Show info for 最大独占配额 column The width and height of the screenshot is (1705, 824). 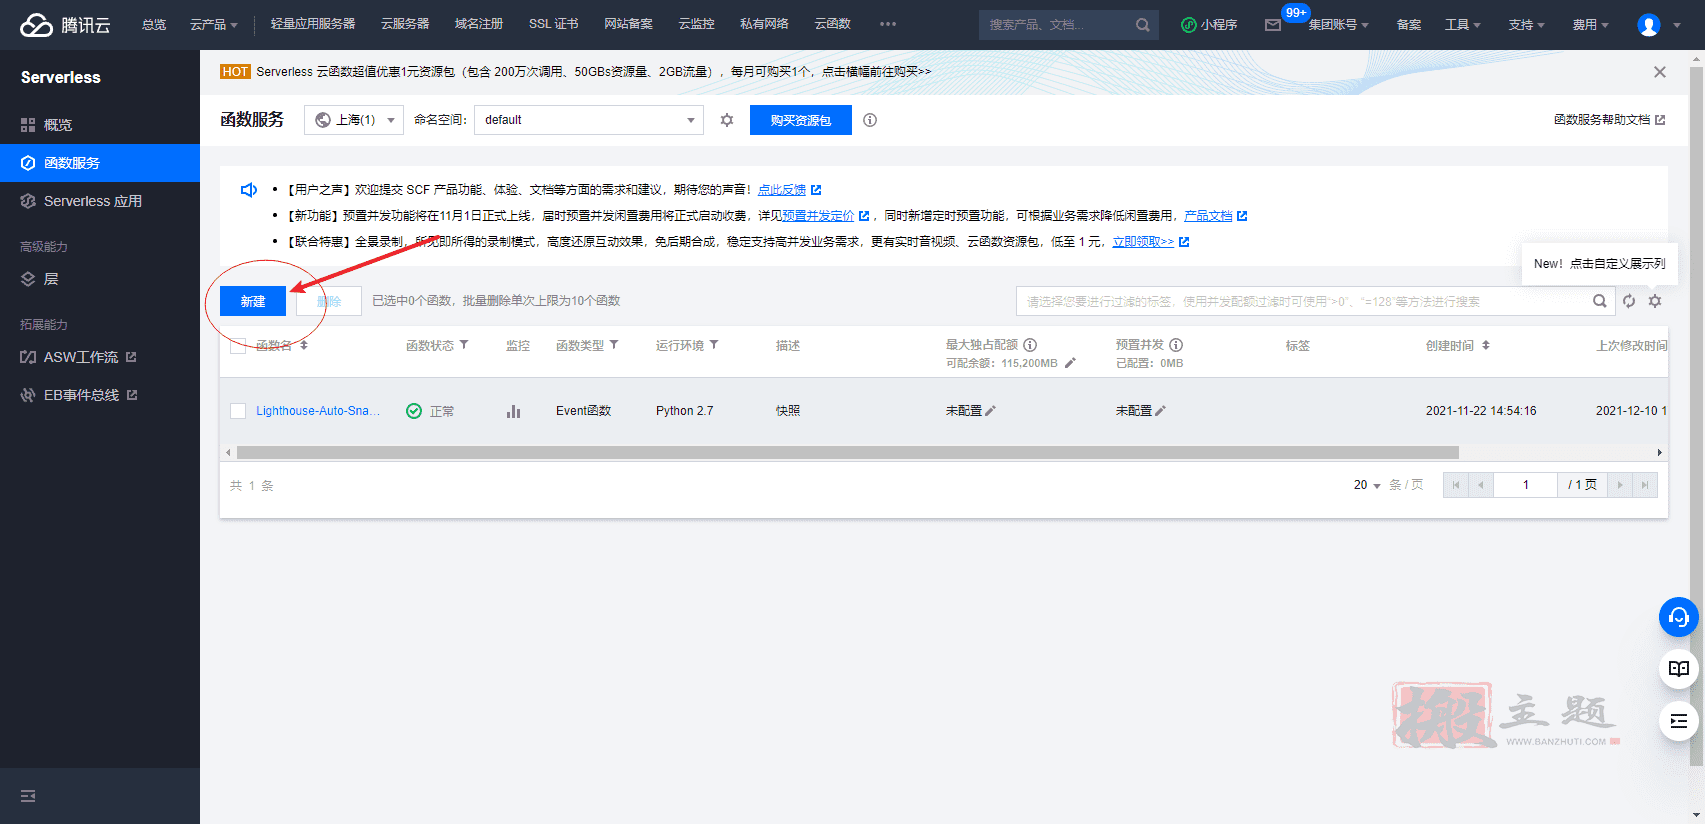pyautogui.click(x=1030, y=345)
